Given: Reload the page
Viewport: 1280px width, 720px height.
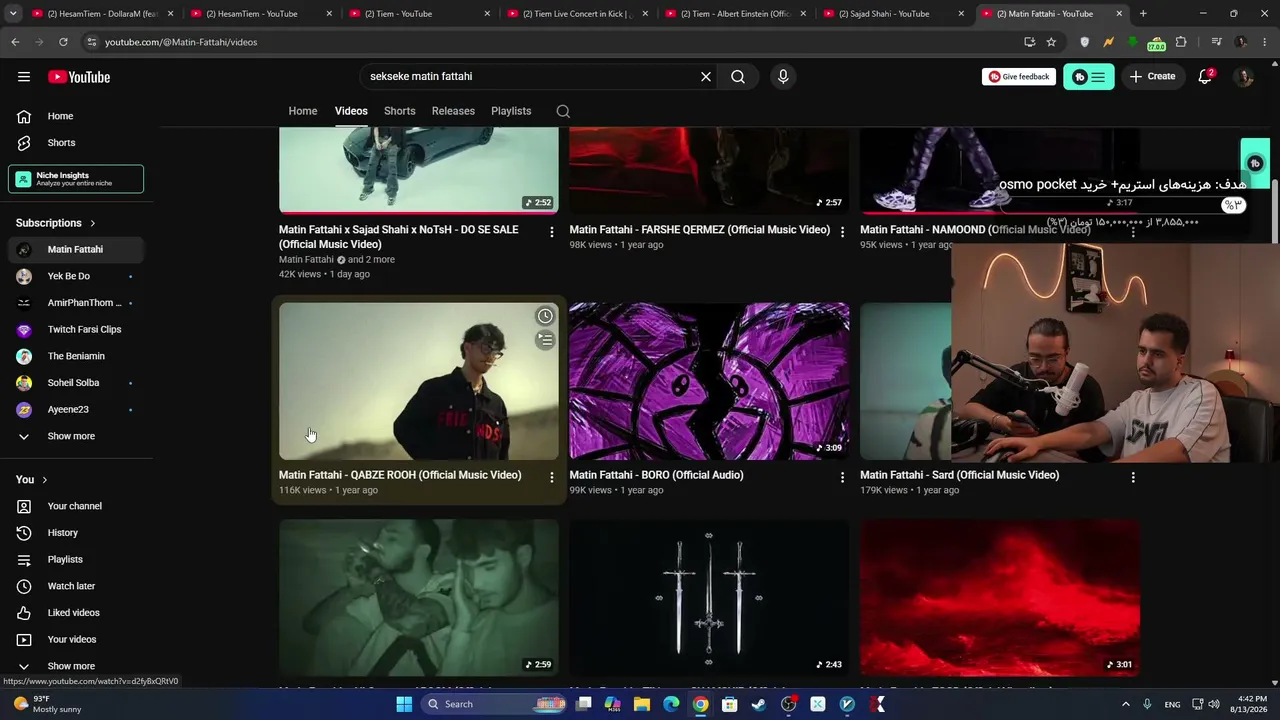Looking at the screenshot, I should click(63, 42).
